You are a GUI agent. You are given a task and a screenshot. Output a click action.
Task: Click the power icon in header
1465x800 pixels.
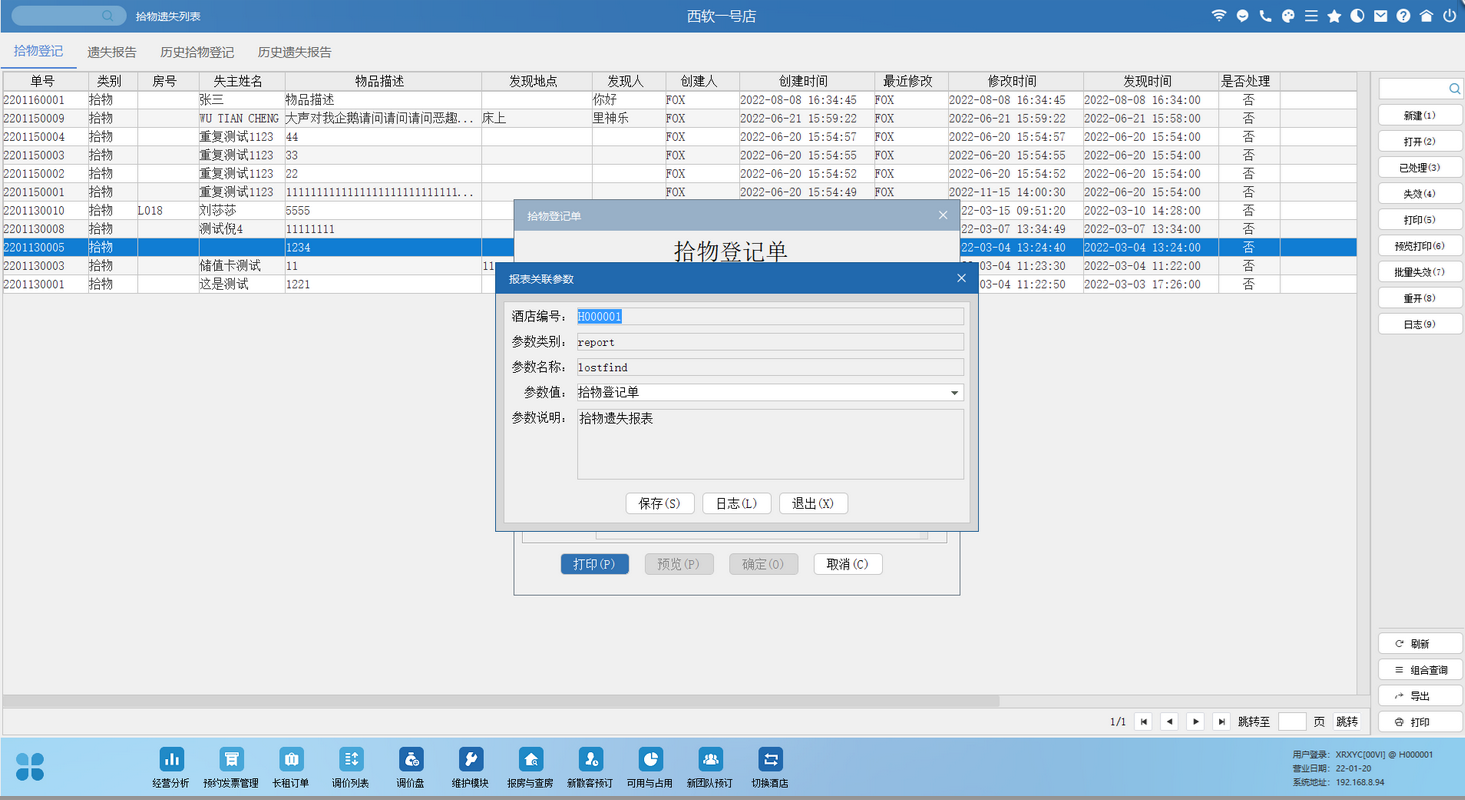(x=1449, y=16)
